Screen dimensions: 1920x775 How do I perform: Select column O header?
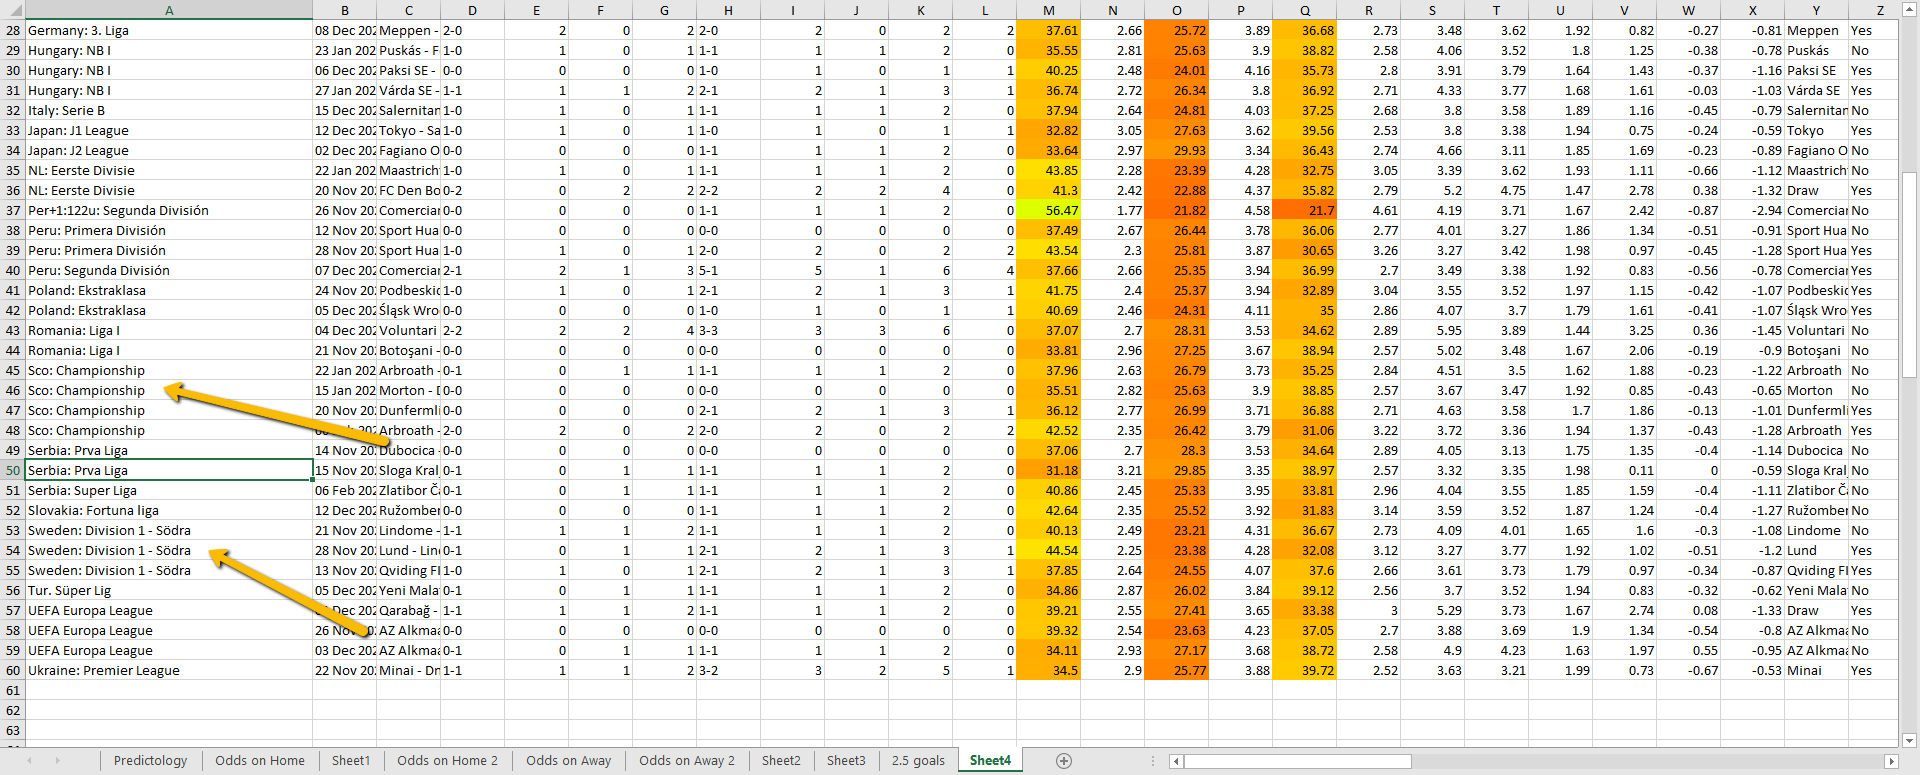click(1176, 10)
